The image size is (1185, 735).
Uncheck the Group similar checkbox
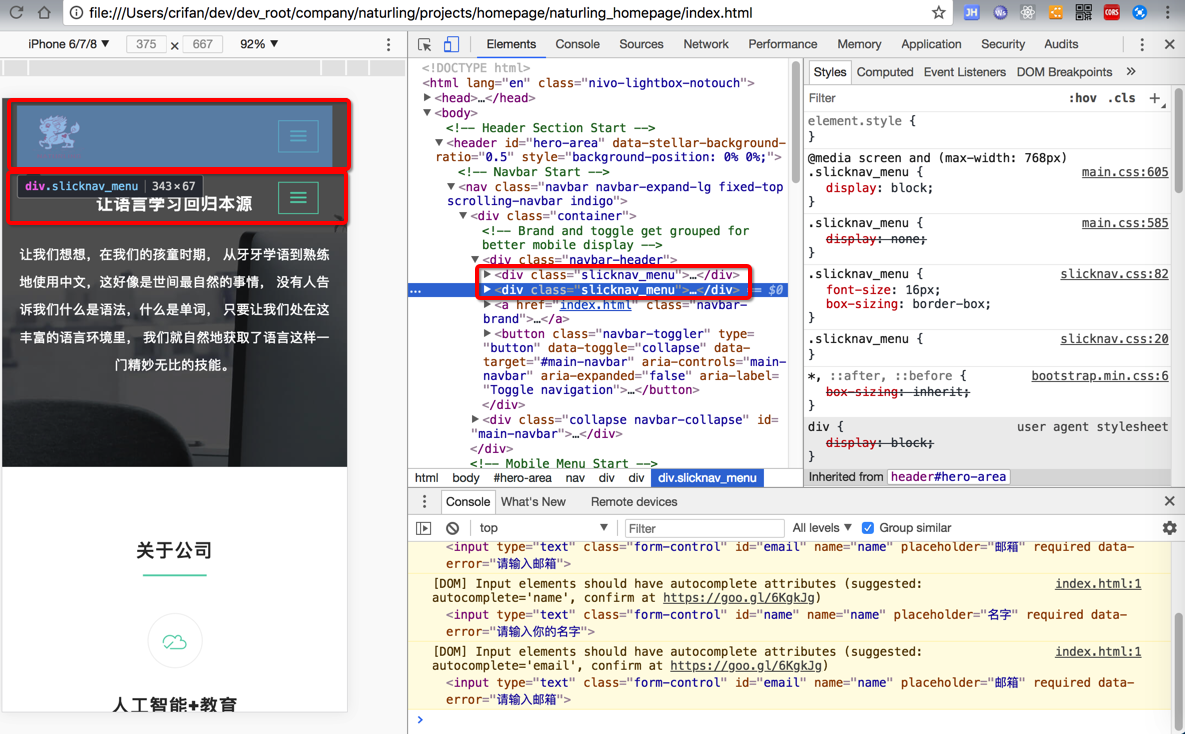click(x=868, y=528)
